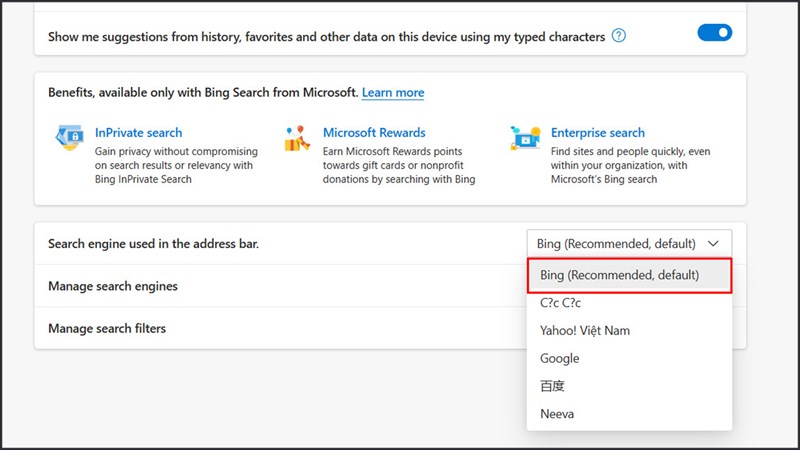Select the 百度 search engine option
The height and width of the screenshot is (450, 800).
pyautogui.click(x=552, y=386)
